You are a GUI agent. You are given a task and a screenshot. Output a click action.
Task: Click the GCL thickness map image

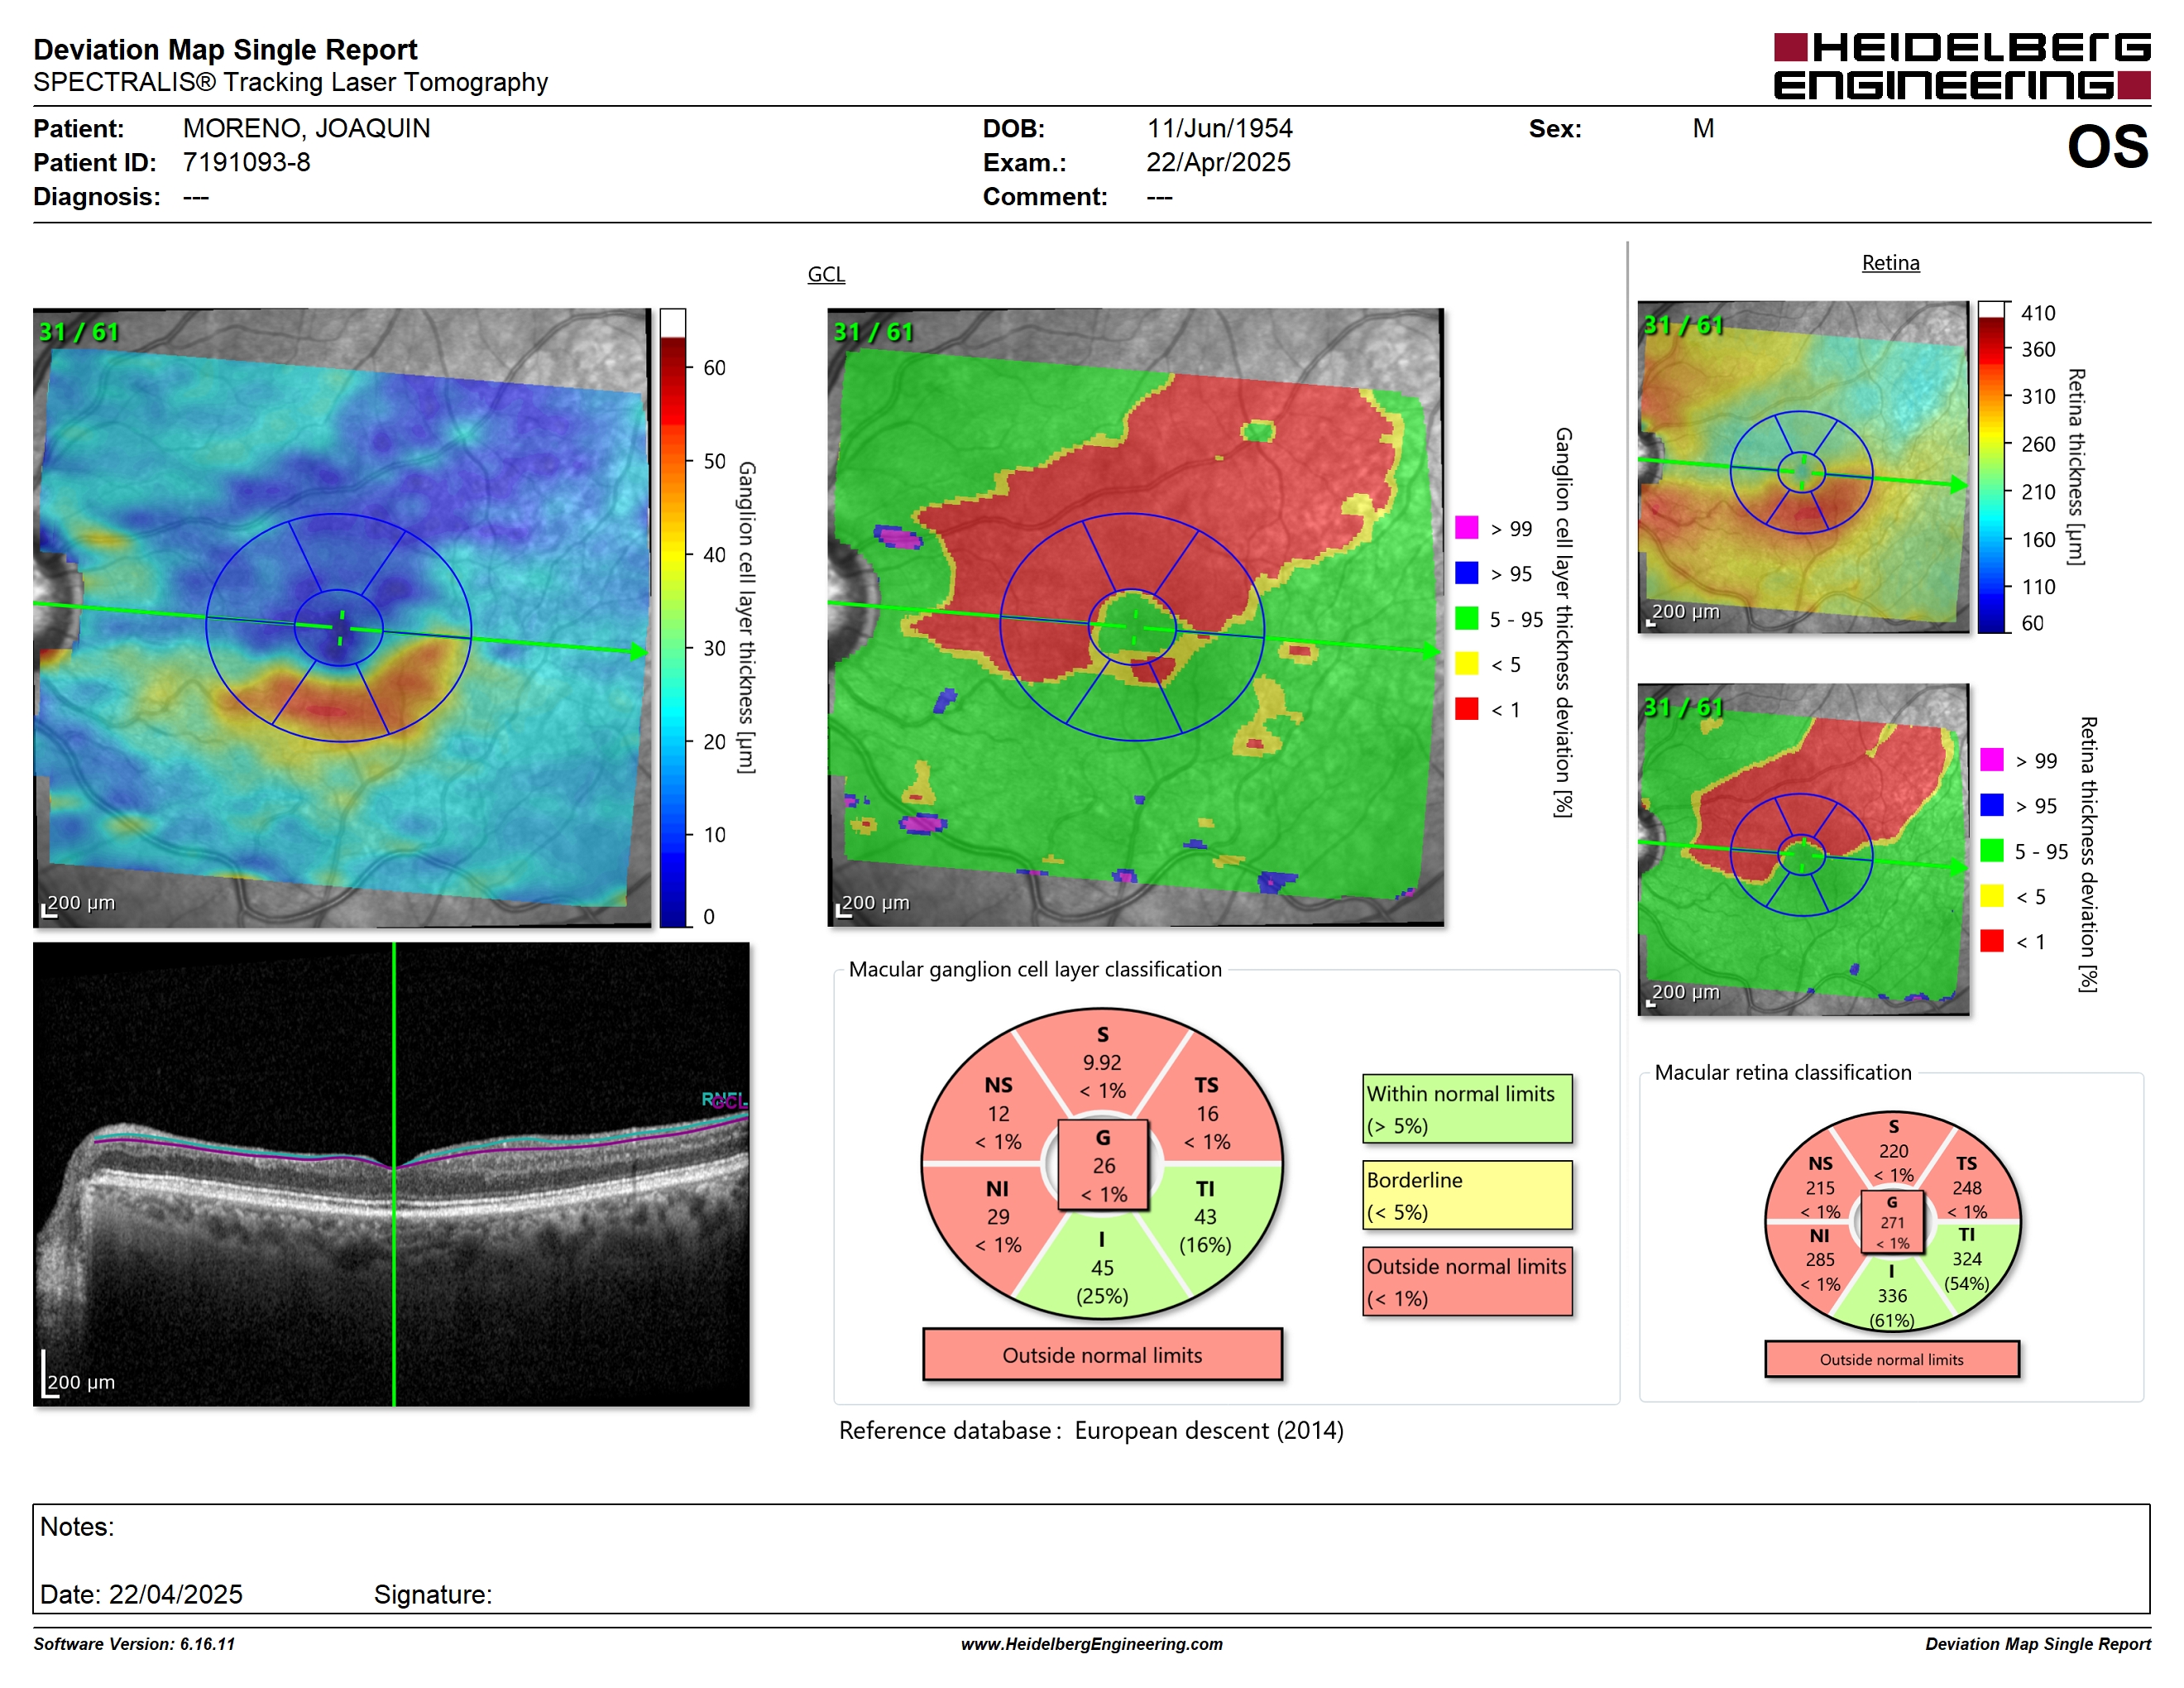point(342,617)
